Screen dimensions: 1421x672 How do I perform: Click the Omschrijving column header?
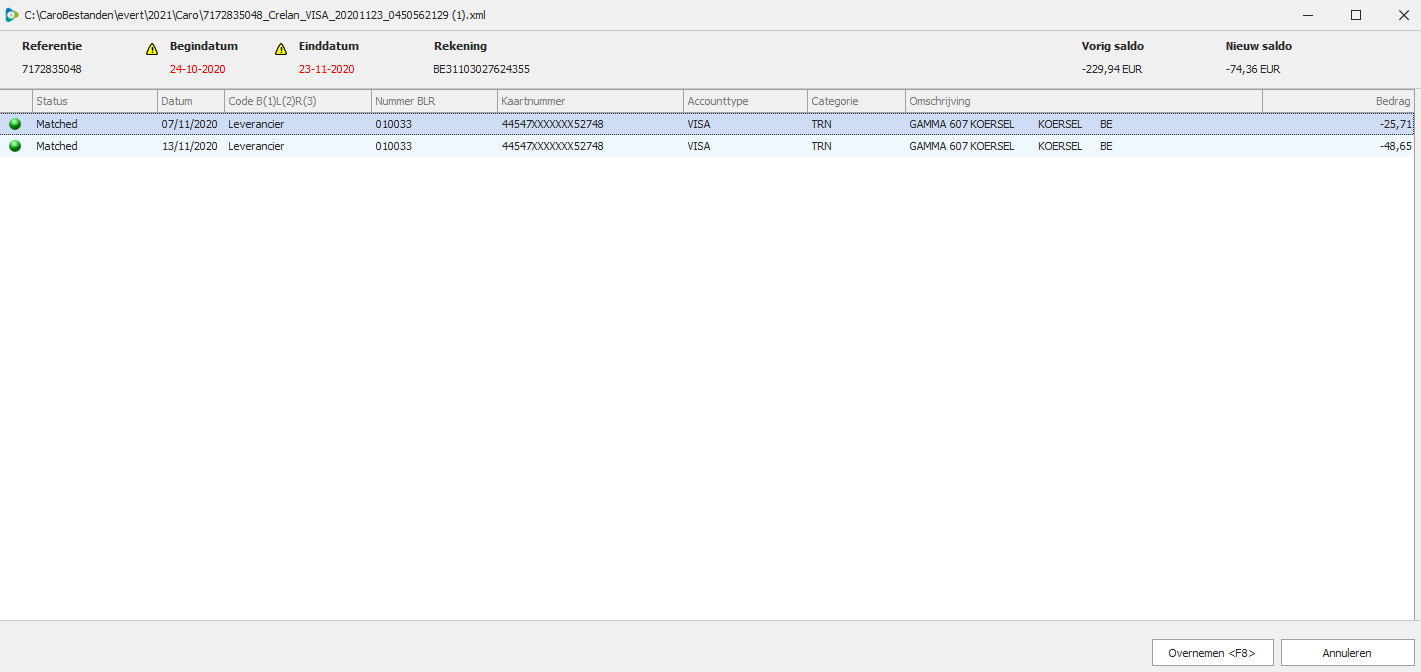point(1084,101)
